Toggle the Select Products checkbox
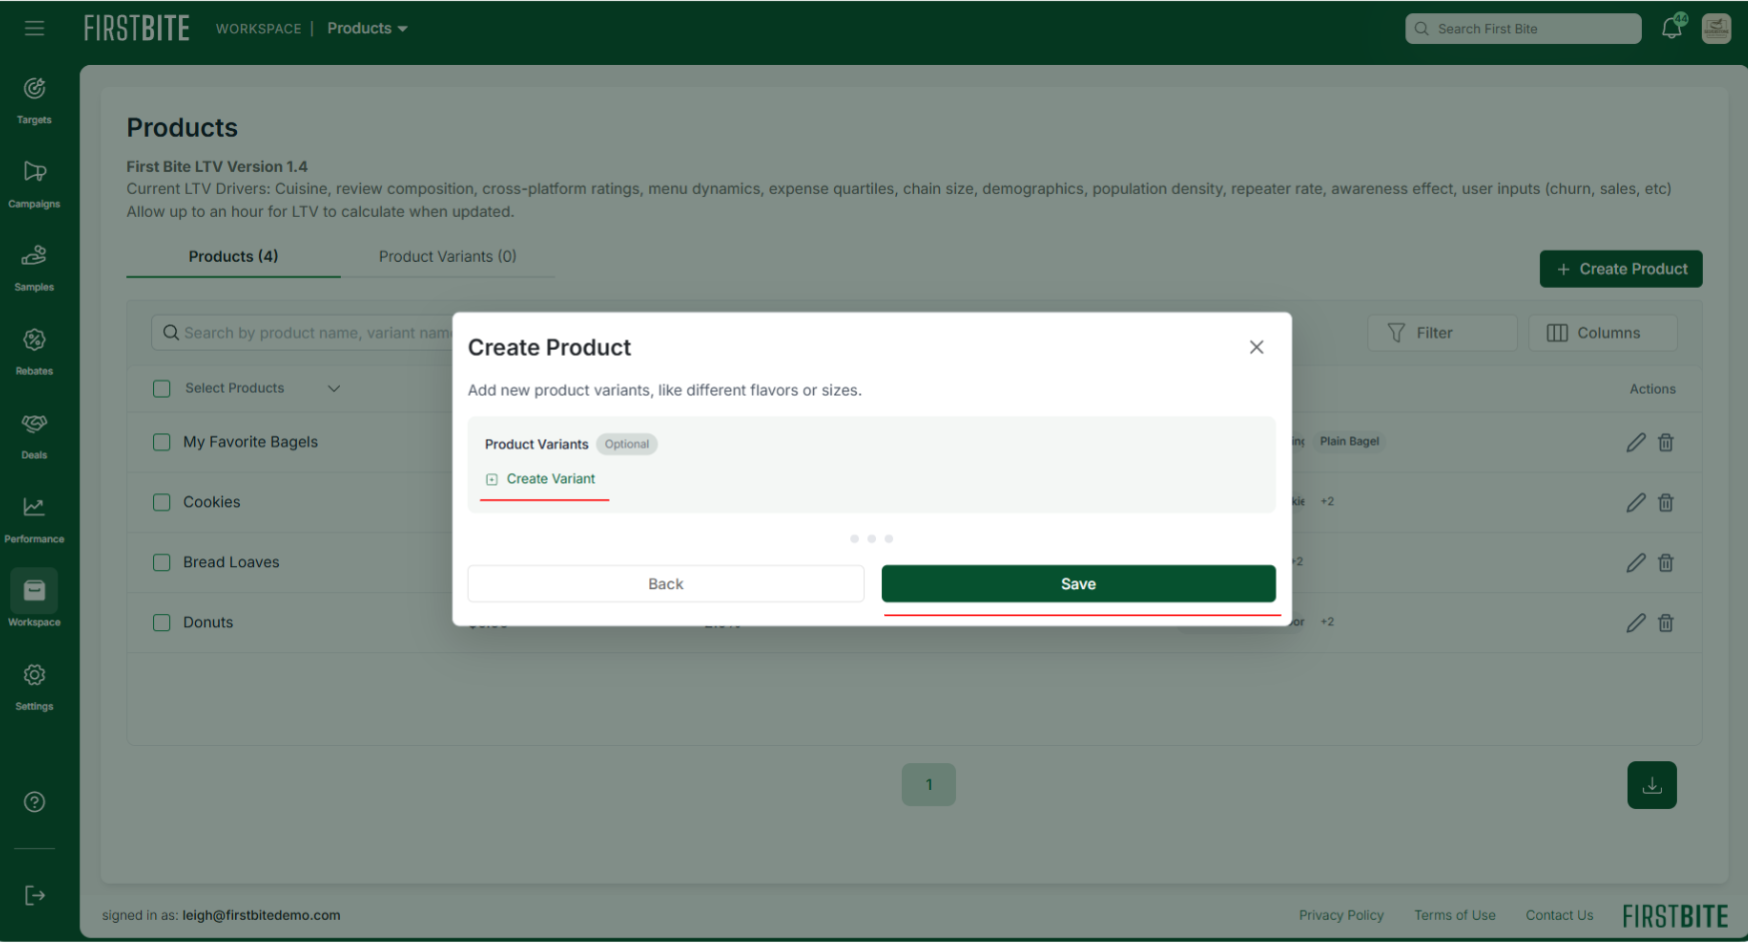 [x=162, y=388]
